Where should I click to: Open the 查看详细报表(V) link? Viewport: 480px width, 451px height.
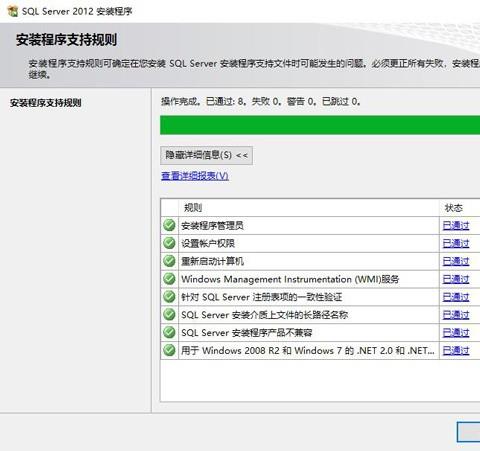pos(195,176)
